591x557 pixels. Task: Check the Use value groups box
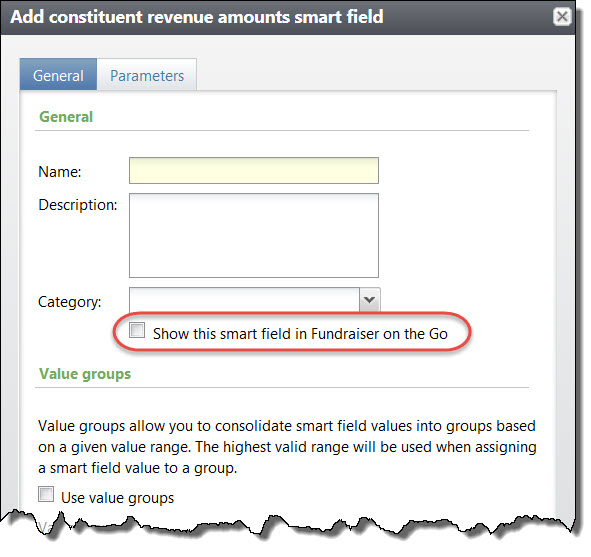click(x=46, y=494)
